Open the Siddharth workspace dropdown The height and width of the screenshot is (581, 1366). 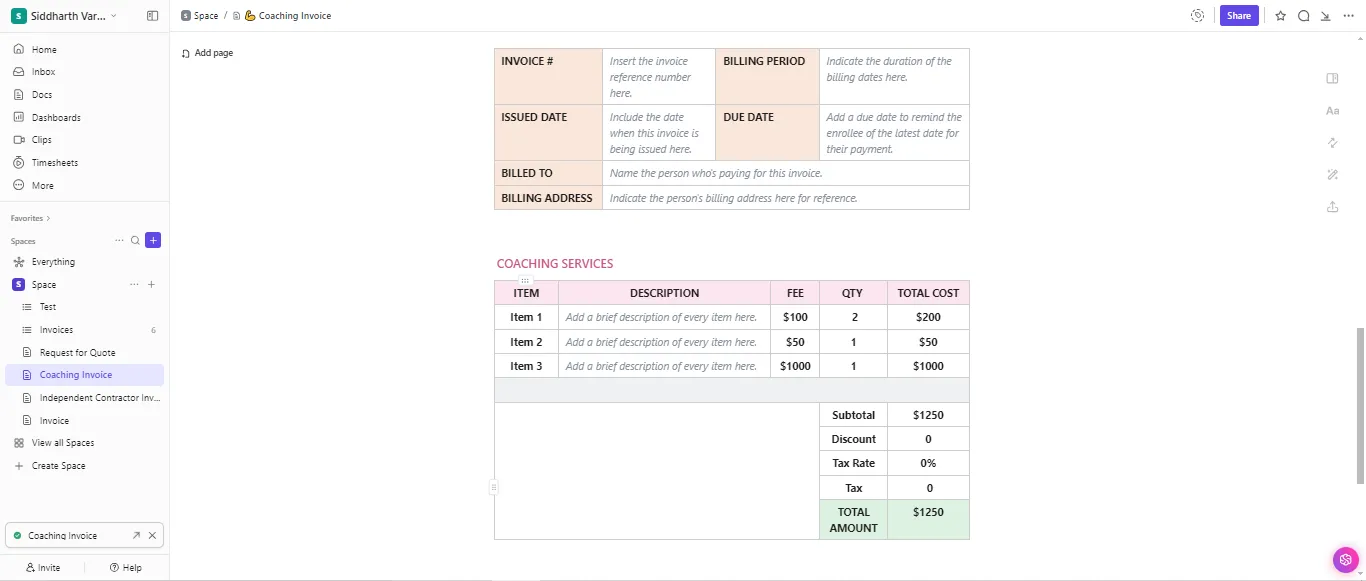click(x=64, y=16)
